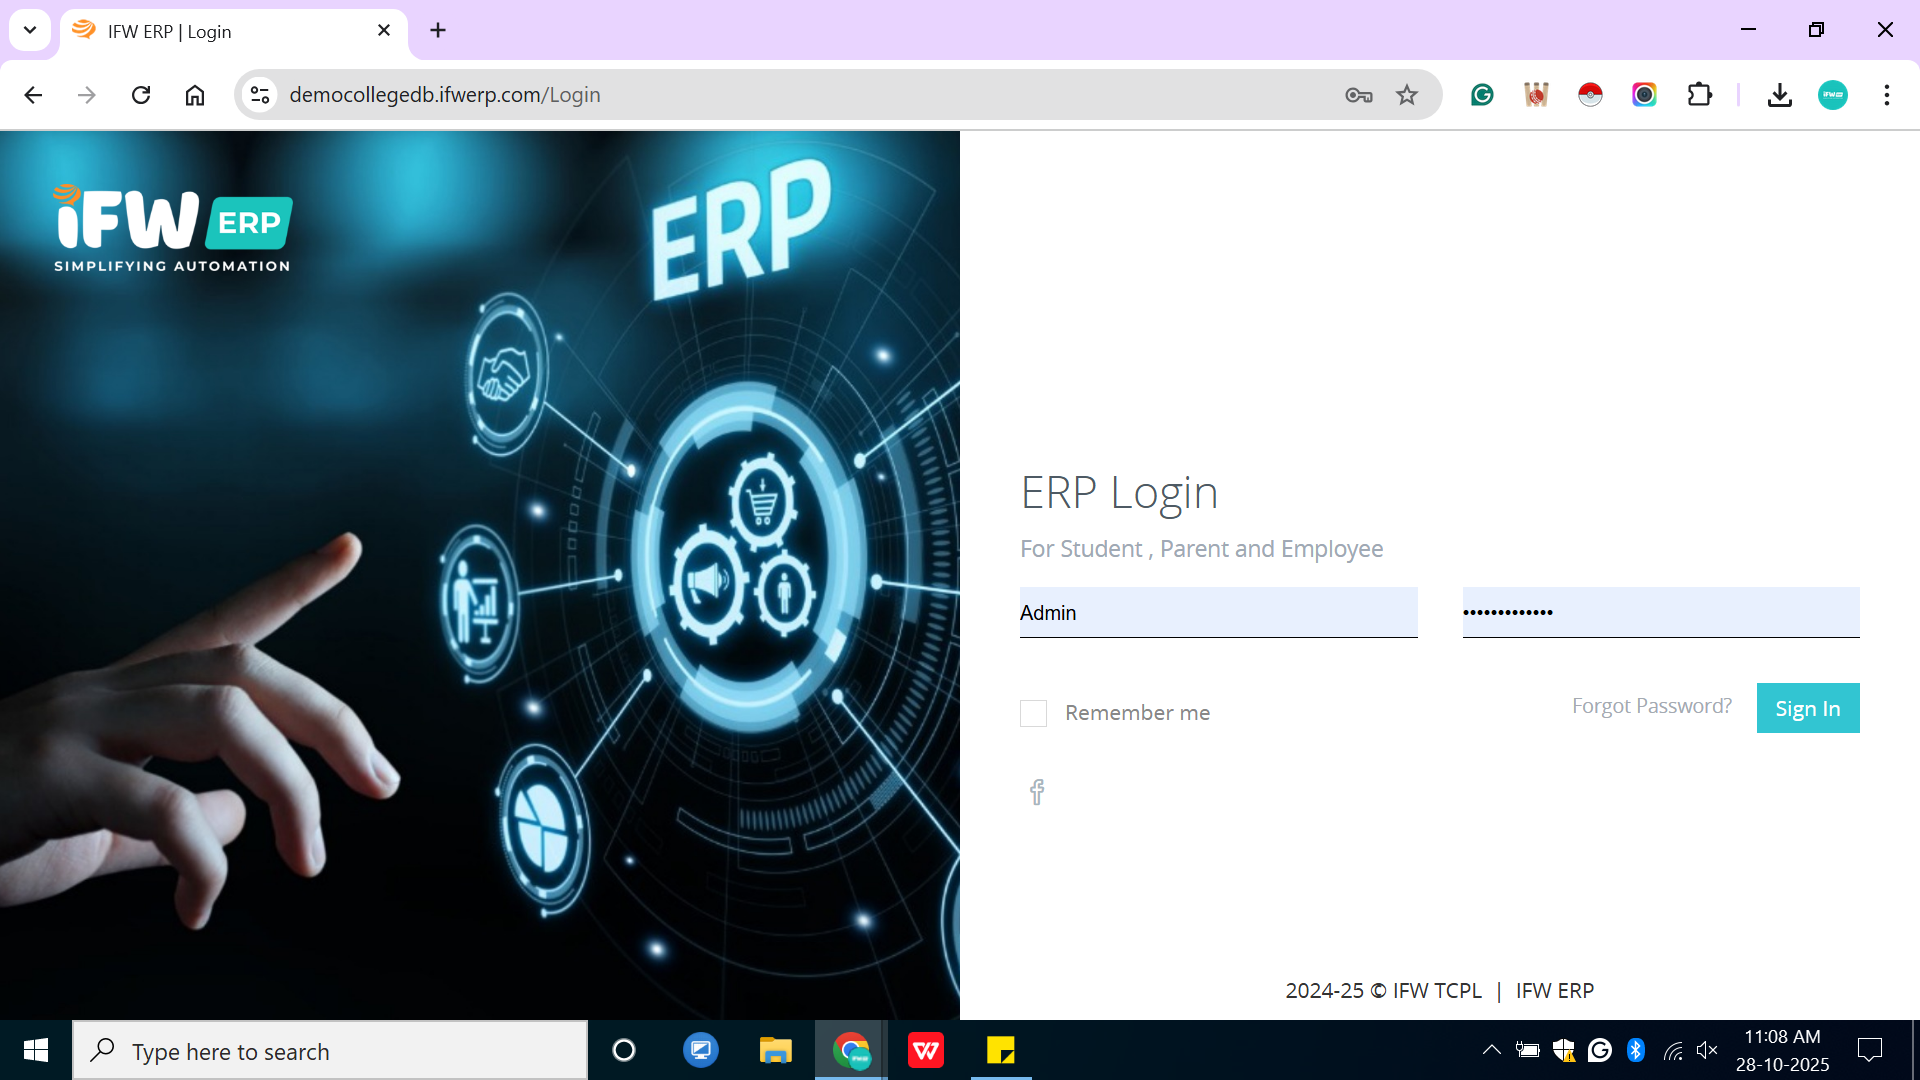
Task: Open the saved password key icon
Action: point(1358,95)
